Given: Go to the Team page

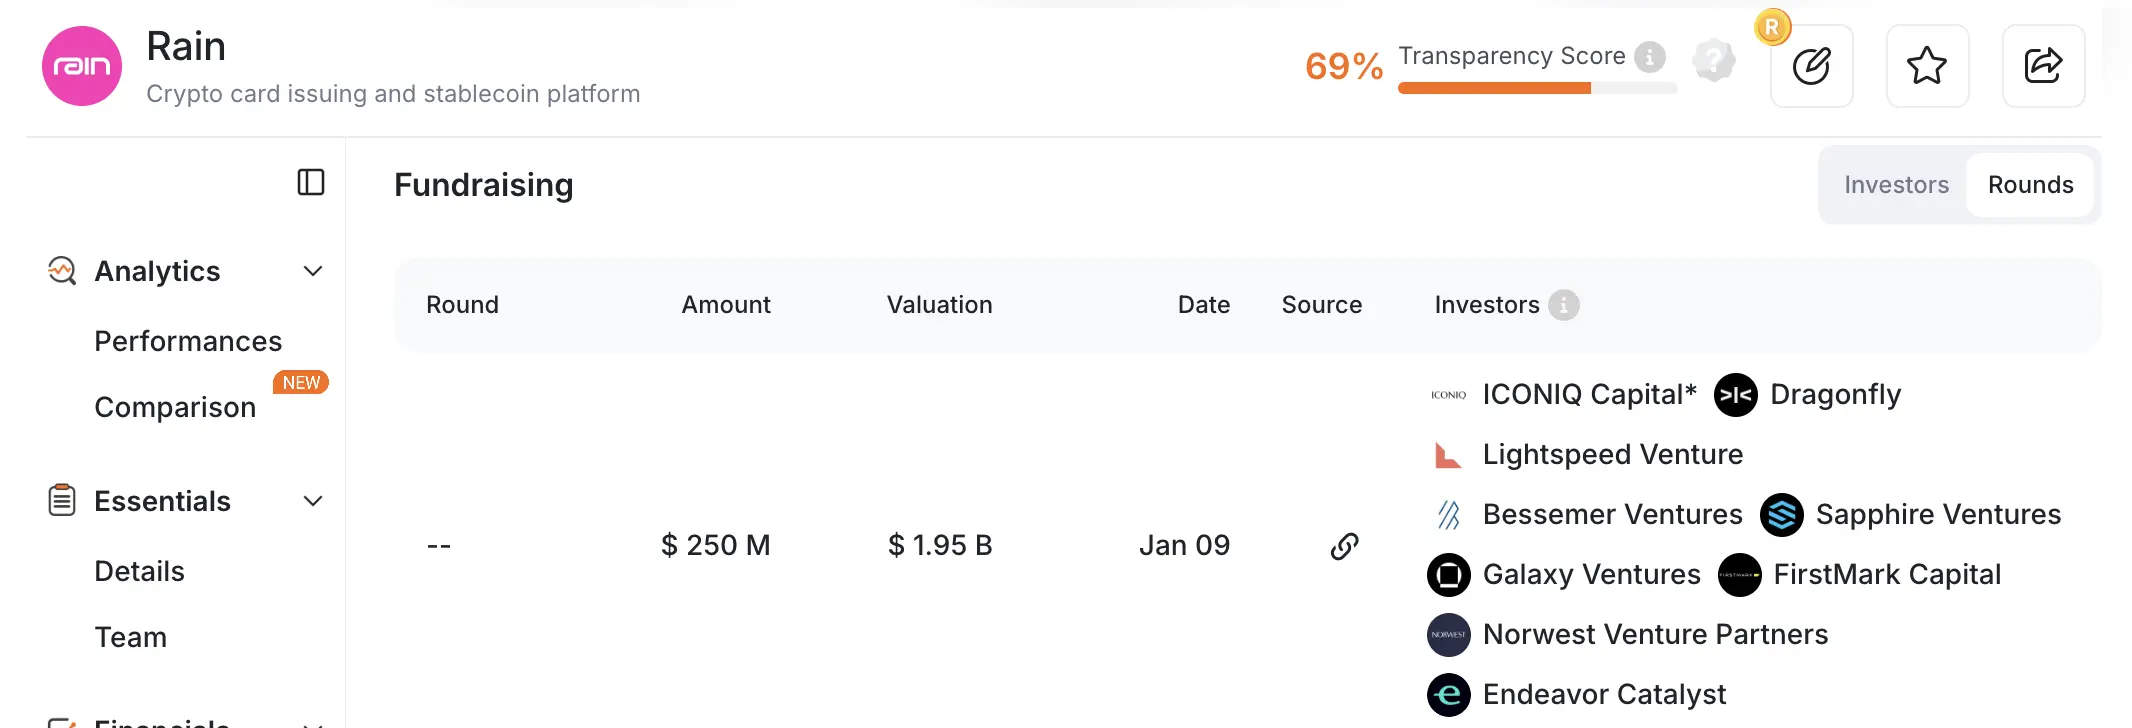Looking at the screenshot, I should 130,637.
